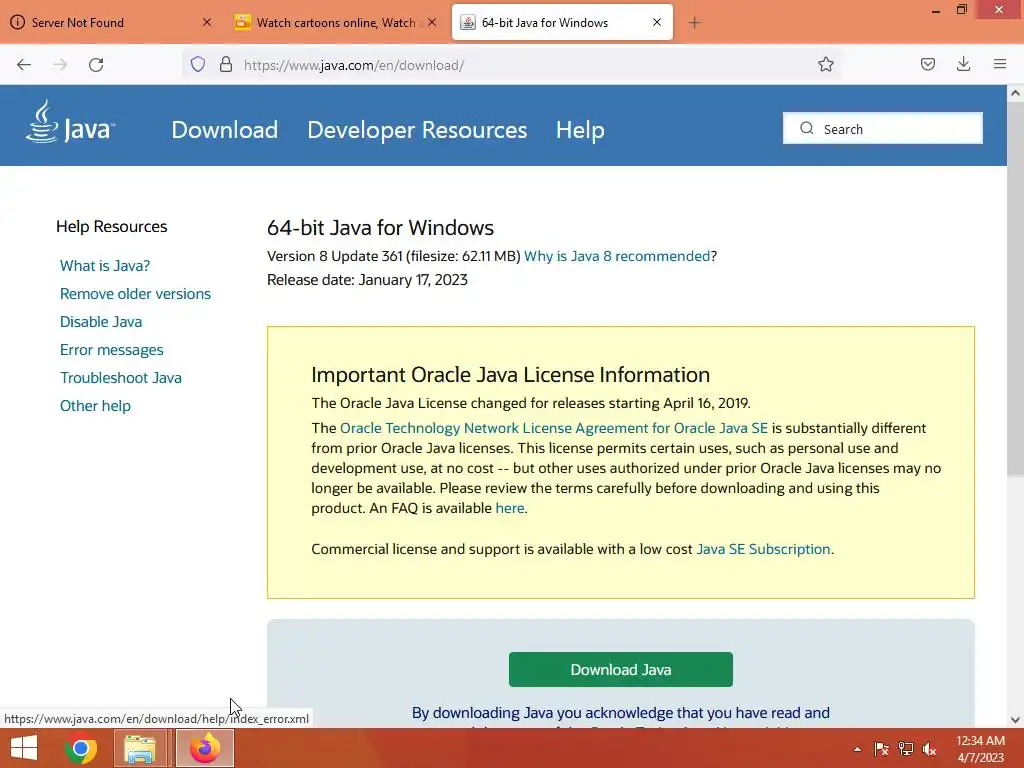
Task: Click the 'Help Resources' sidebar heading
Action: pos(112,227)
